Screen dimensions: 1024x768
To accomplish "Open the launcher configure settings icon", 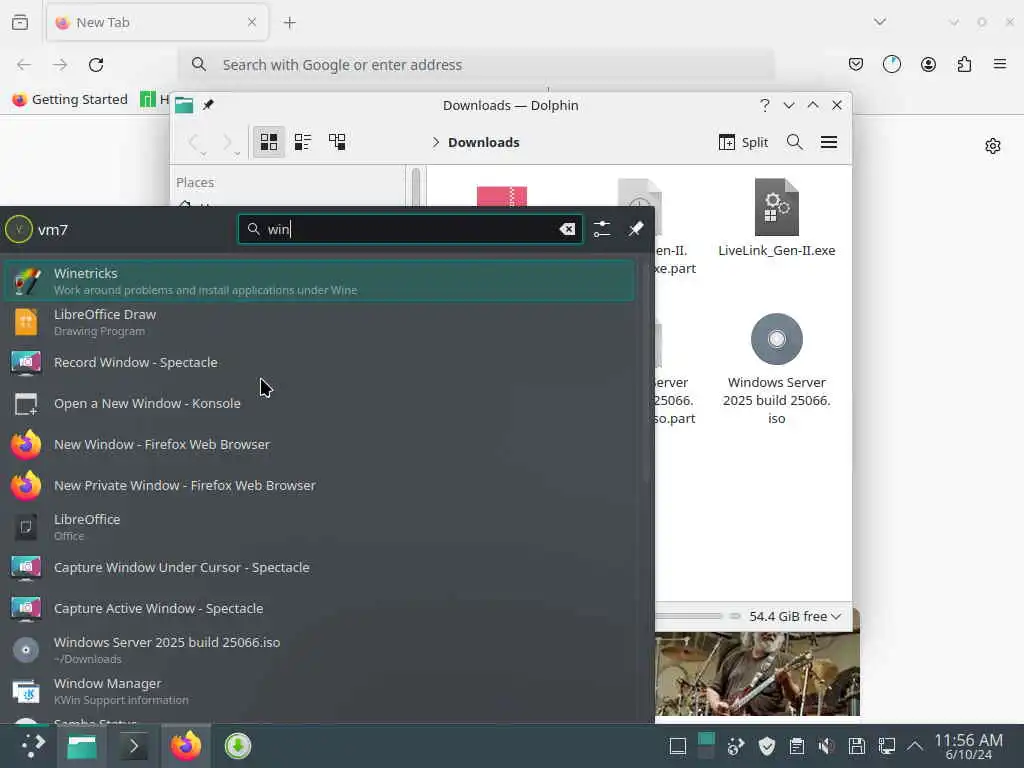I will [602, 229].
